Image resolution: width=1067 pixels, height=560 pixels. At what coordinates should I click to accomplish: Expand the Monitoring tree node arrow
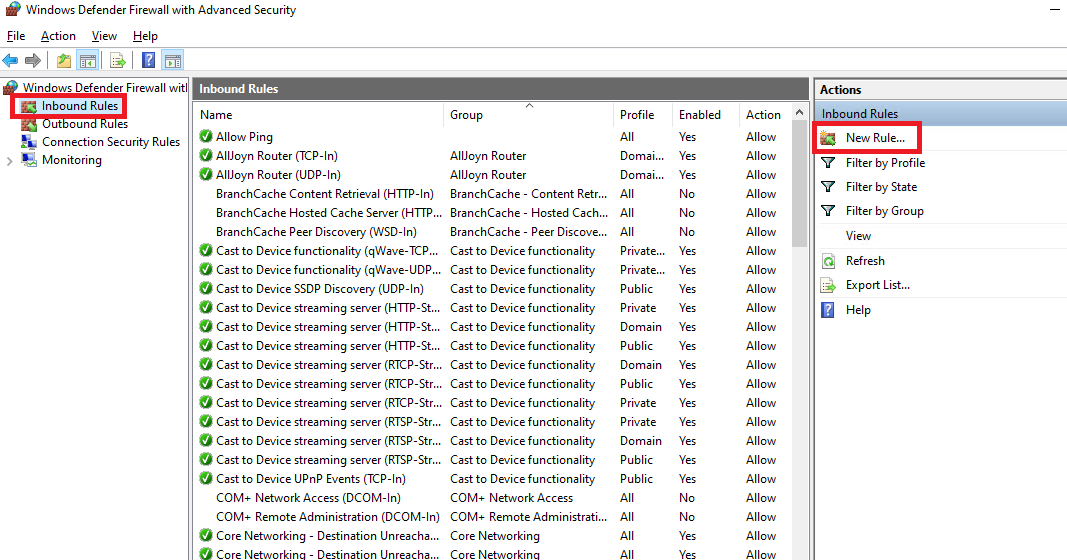[10, 161]
